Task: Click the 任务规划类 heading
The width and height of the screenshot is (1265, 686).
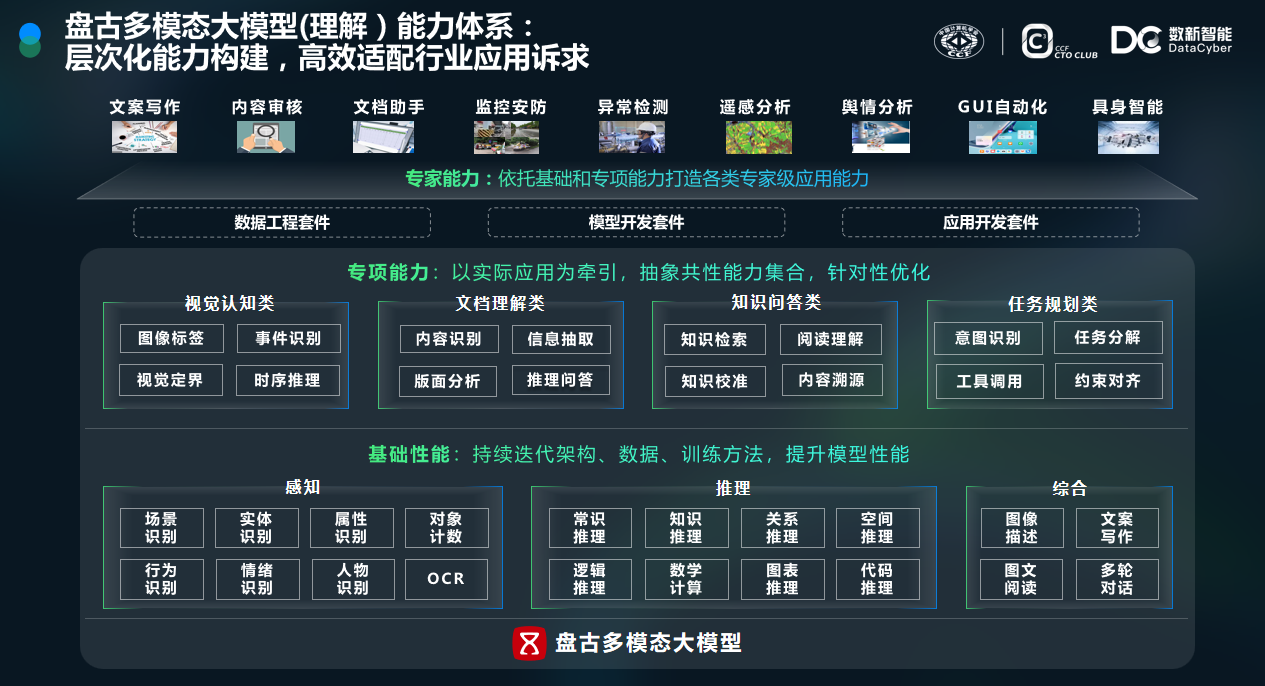Action: [x=1052, y=305]
